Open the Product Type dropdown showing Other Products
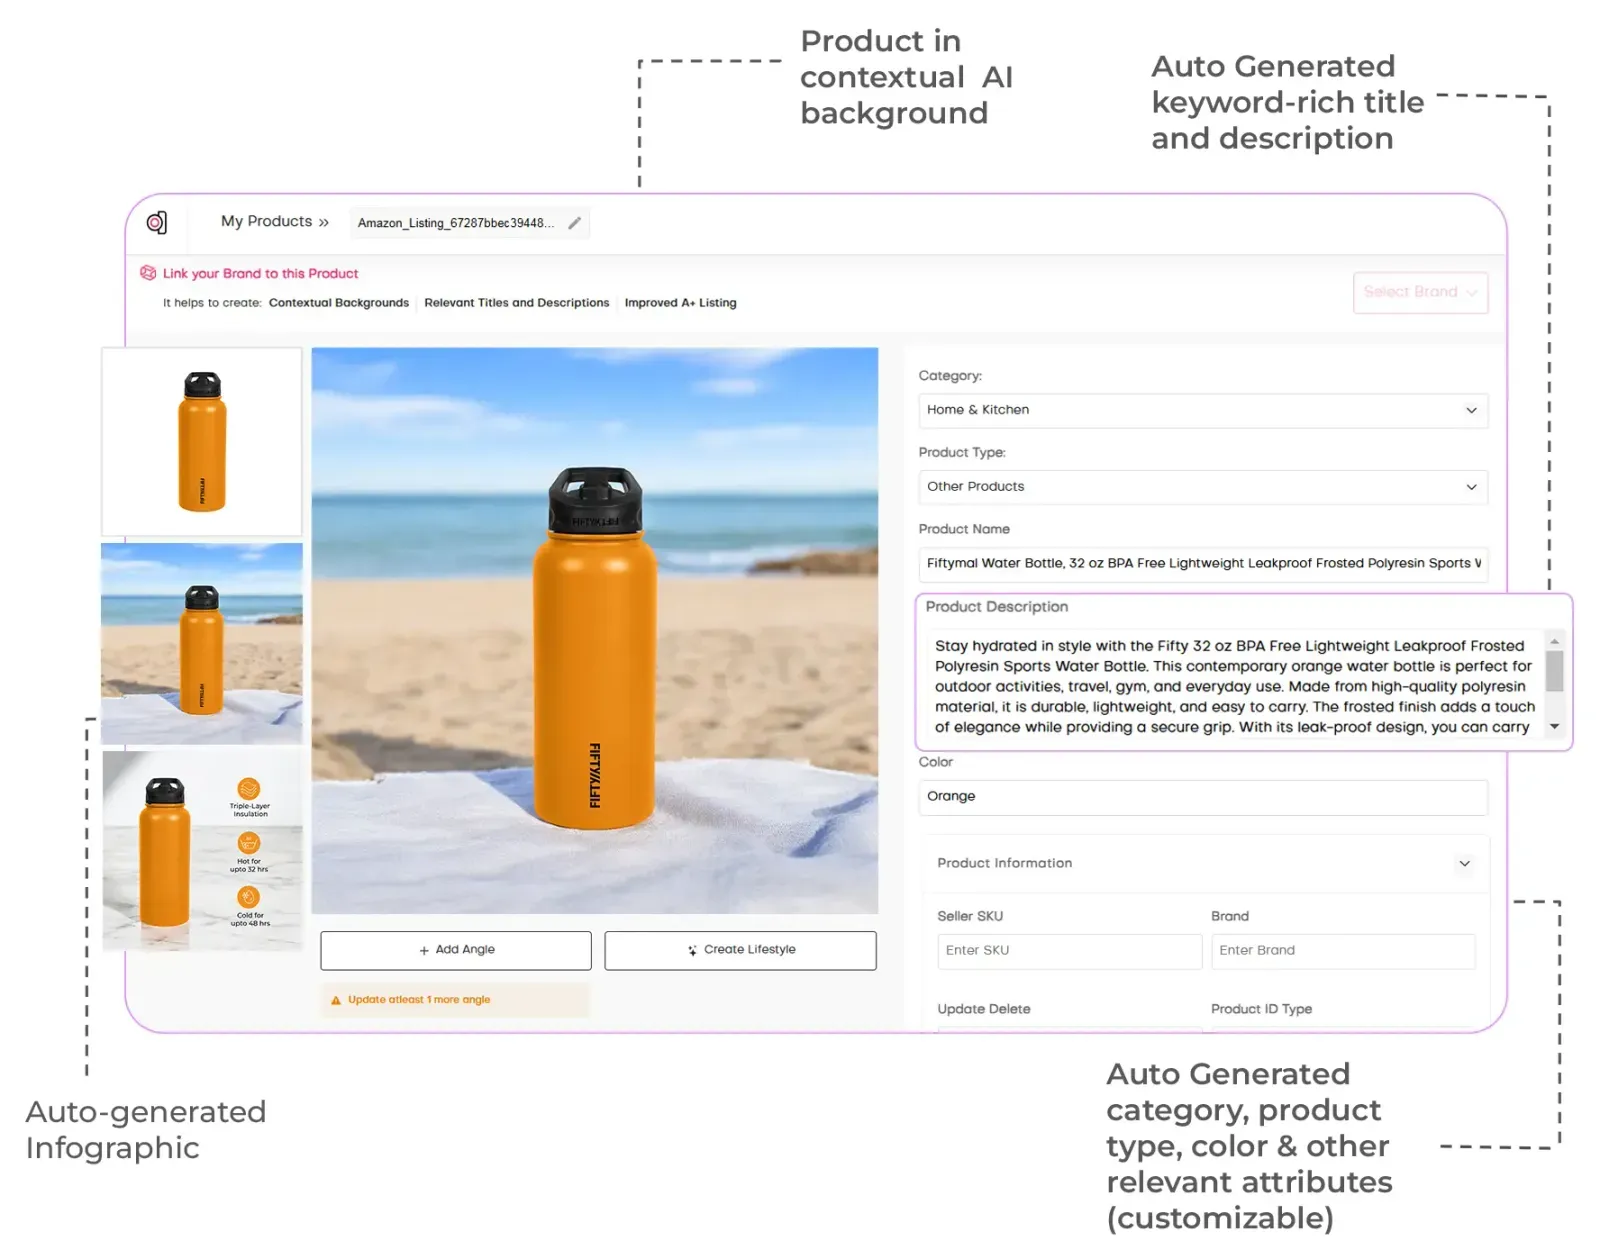Screen dimensions: 1600x1259 (1203, 487)
